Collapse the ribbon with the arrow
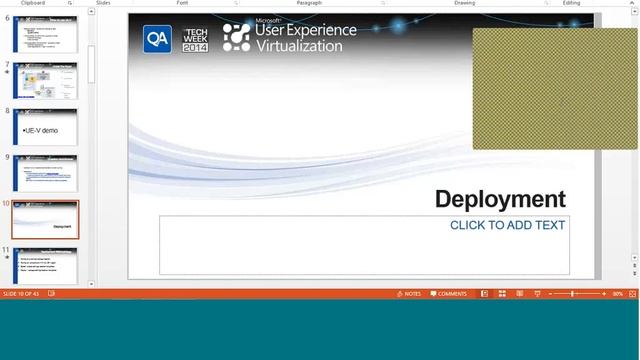This screenshot has width=640, height=360. point(632,3)
